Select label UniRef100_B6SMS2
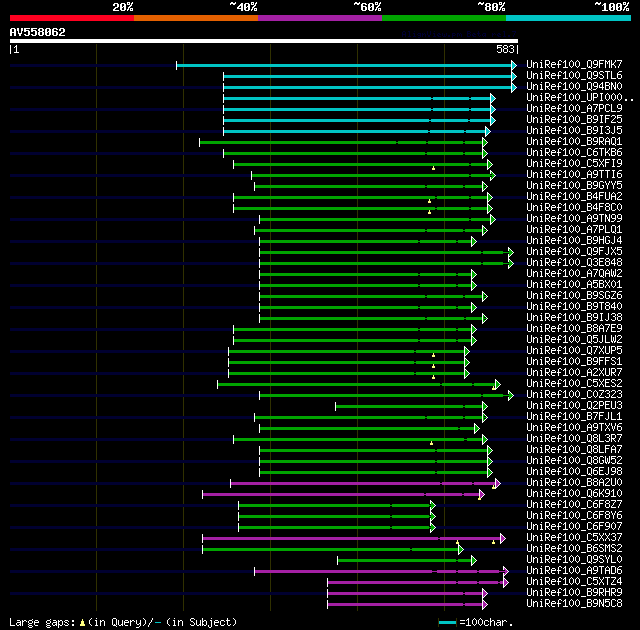Viewport: 640px width, 630px height. (x=574, y=549)
